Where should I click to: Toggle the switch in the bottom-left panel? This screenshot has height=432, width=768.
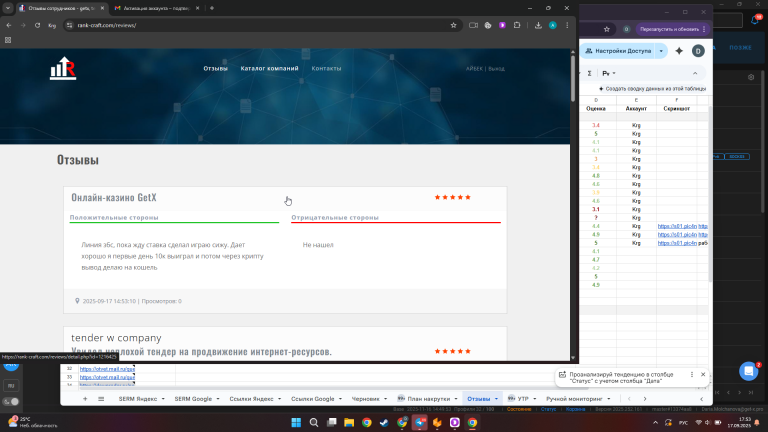11,402
